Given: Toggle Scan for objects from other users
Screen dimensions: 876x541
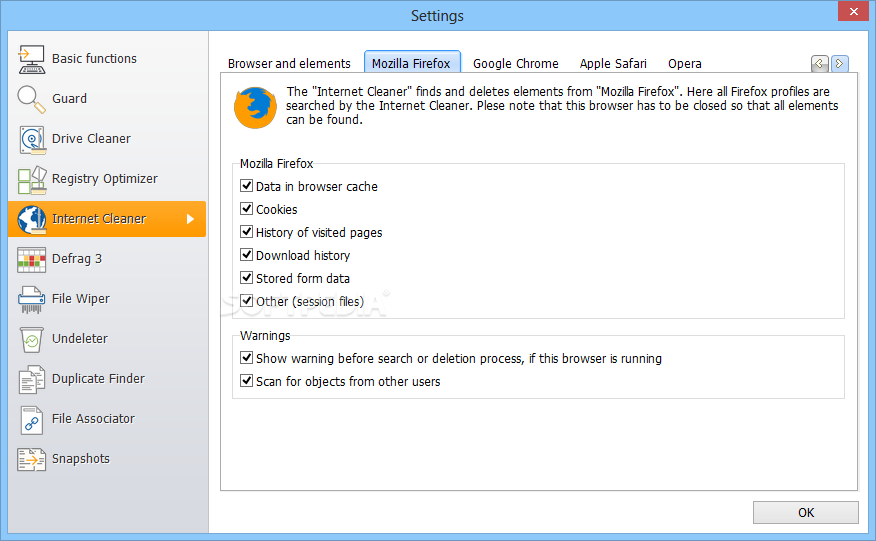Looking at the screenshot, I should [246, 380].
